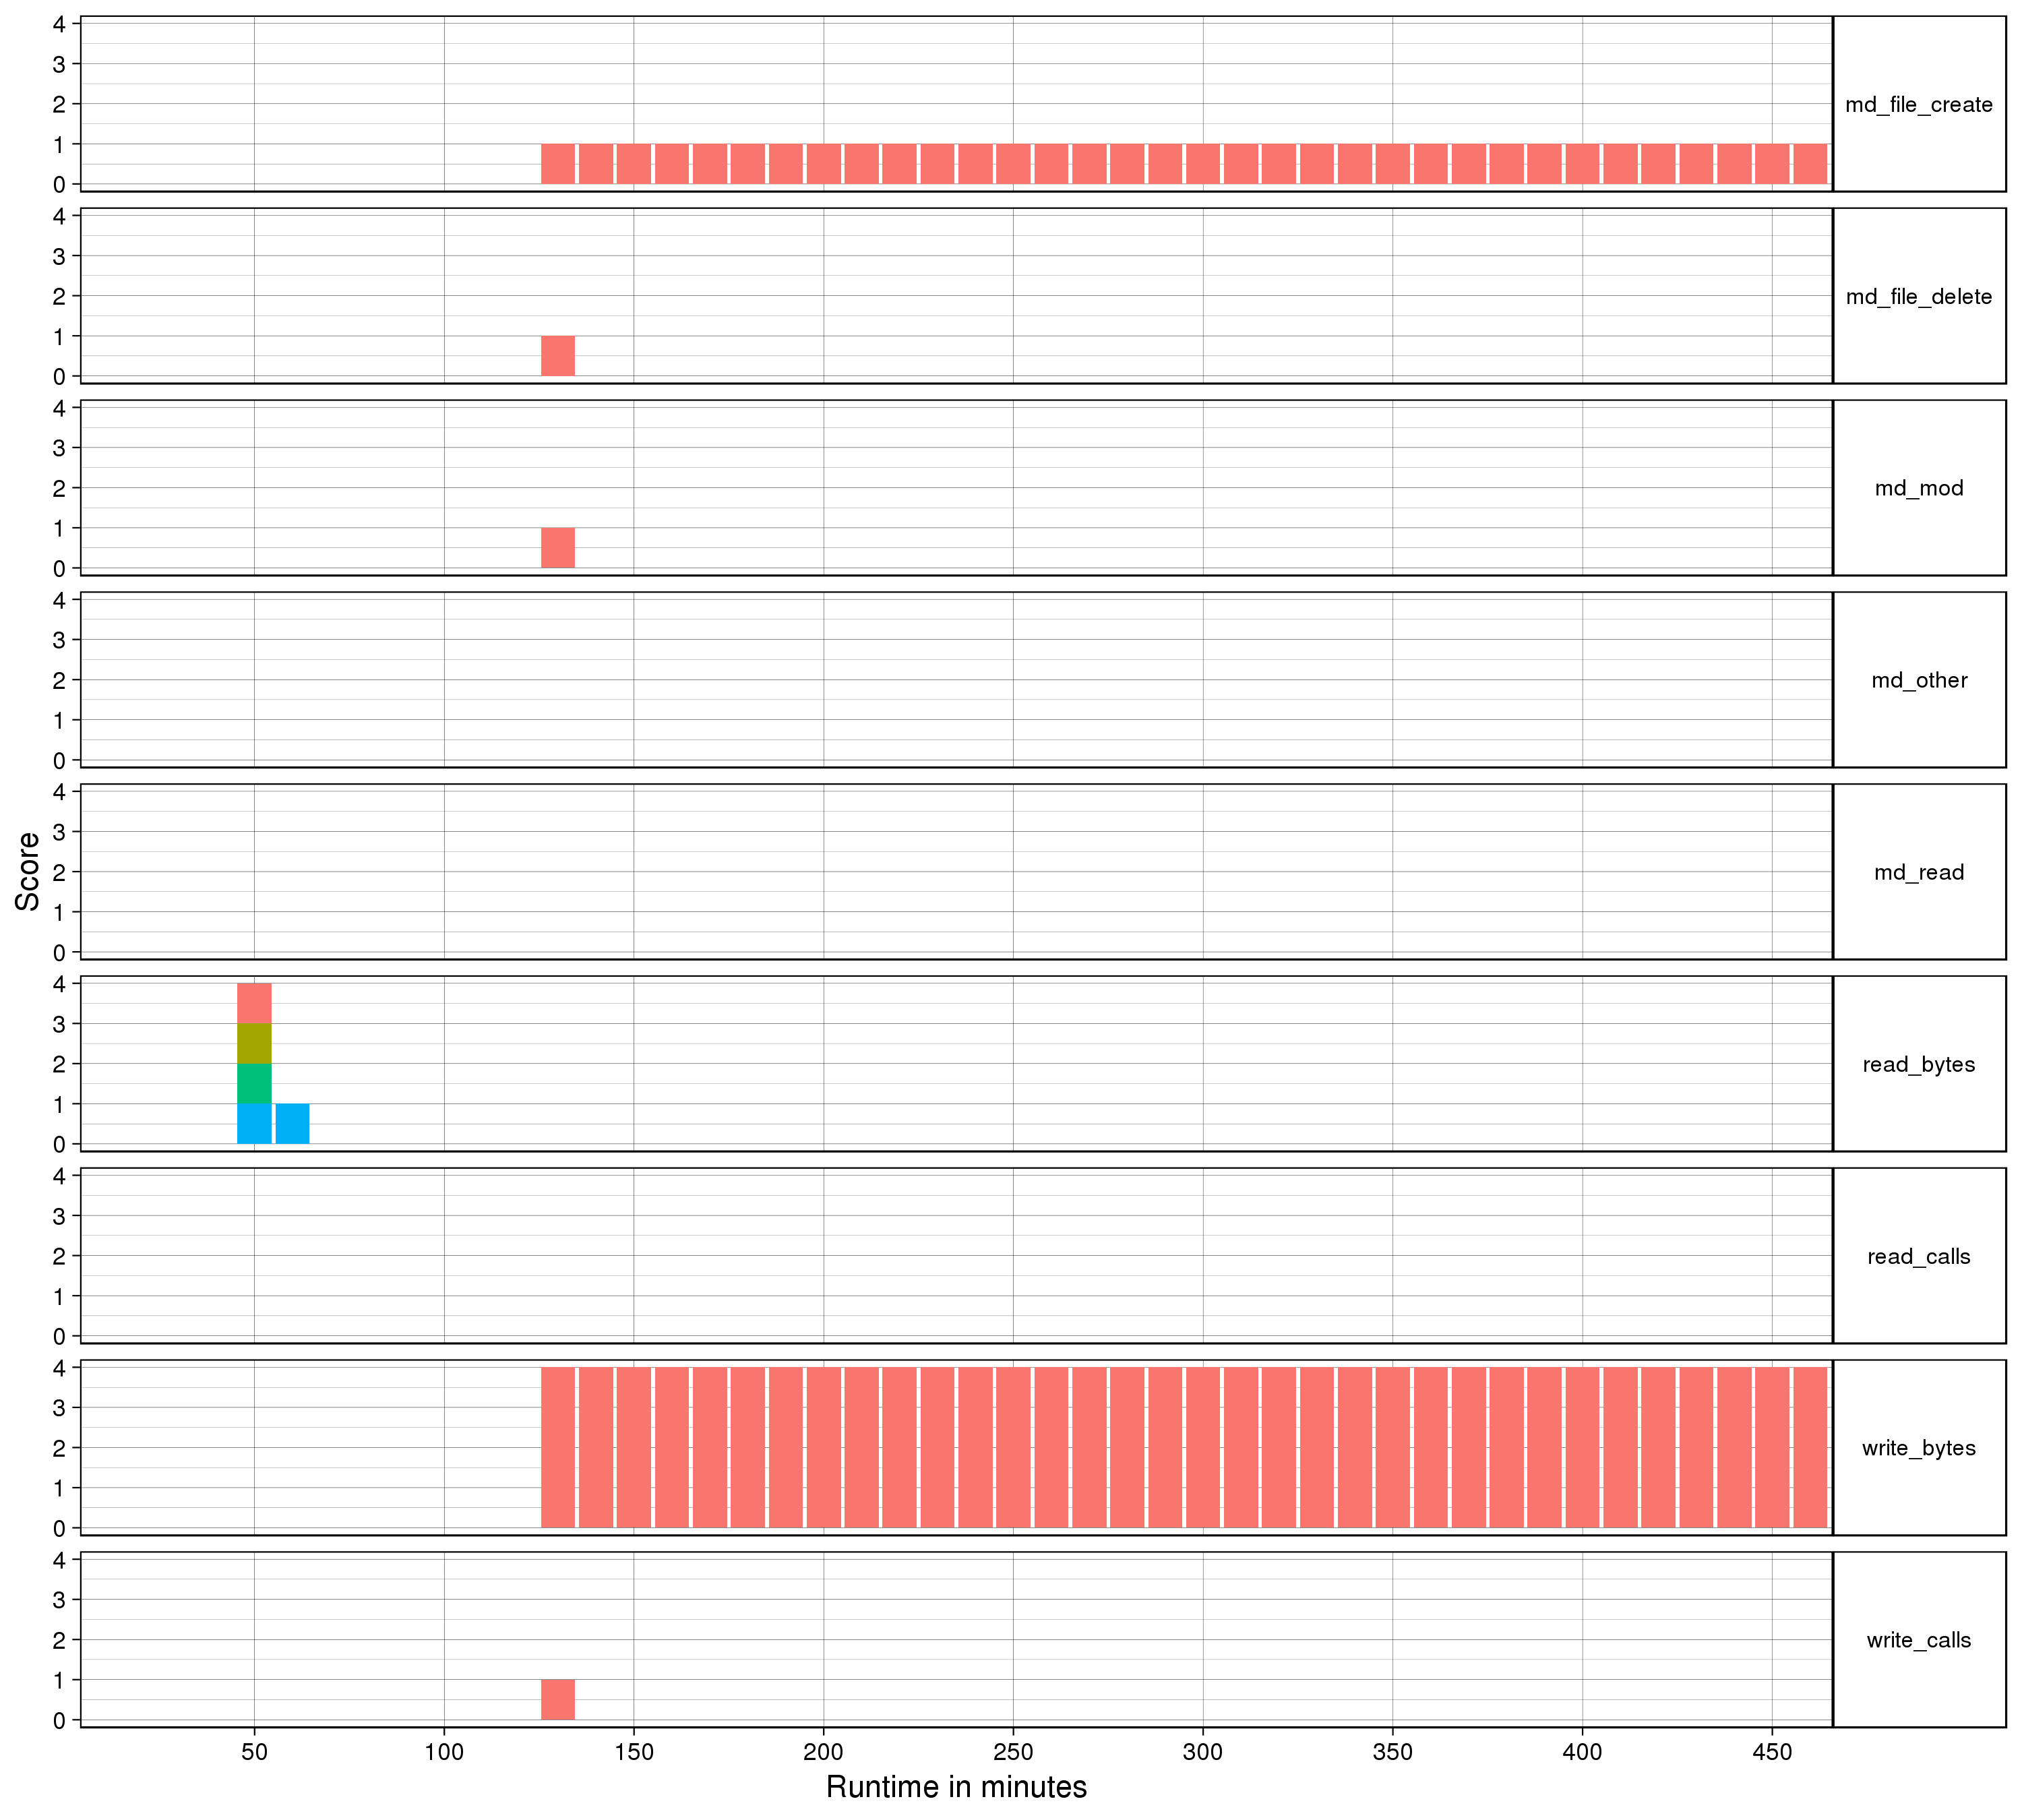
Task: Click the red top segment in read_bytes stack
Action: pos(254,1004)
